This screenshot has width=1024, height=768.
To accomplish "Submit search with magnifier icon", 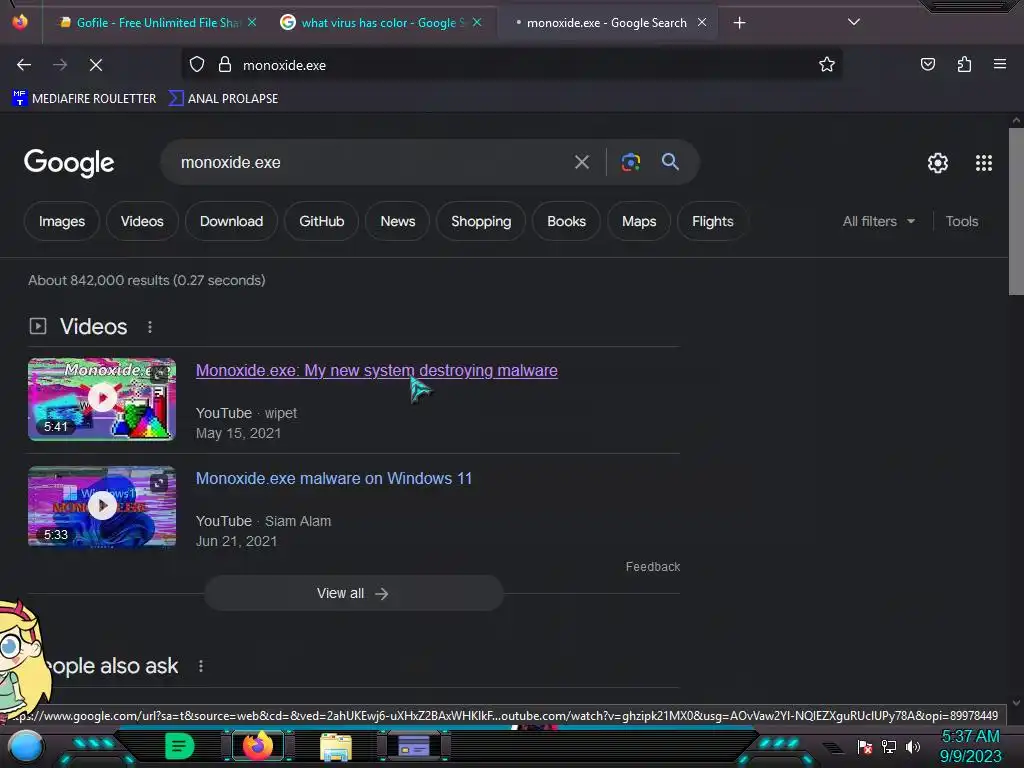I will click(670, 161).
